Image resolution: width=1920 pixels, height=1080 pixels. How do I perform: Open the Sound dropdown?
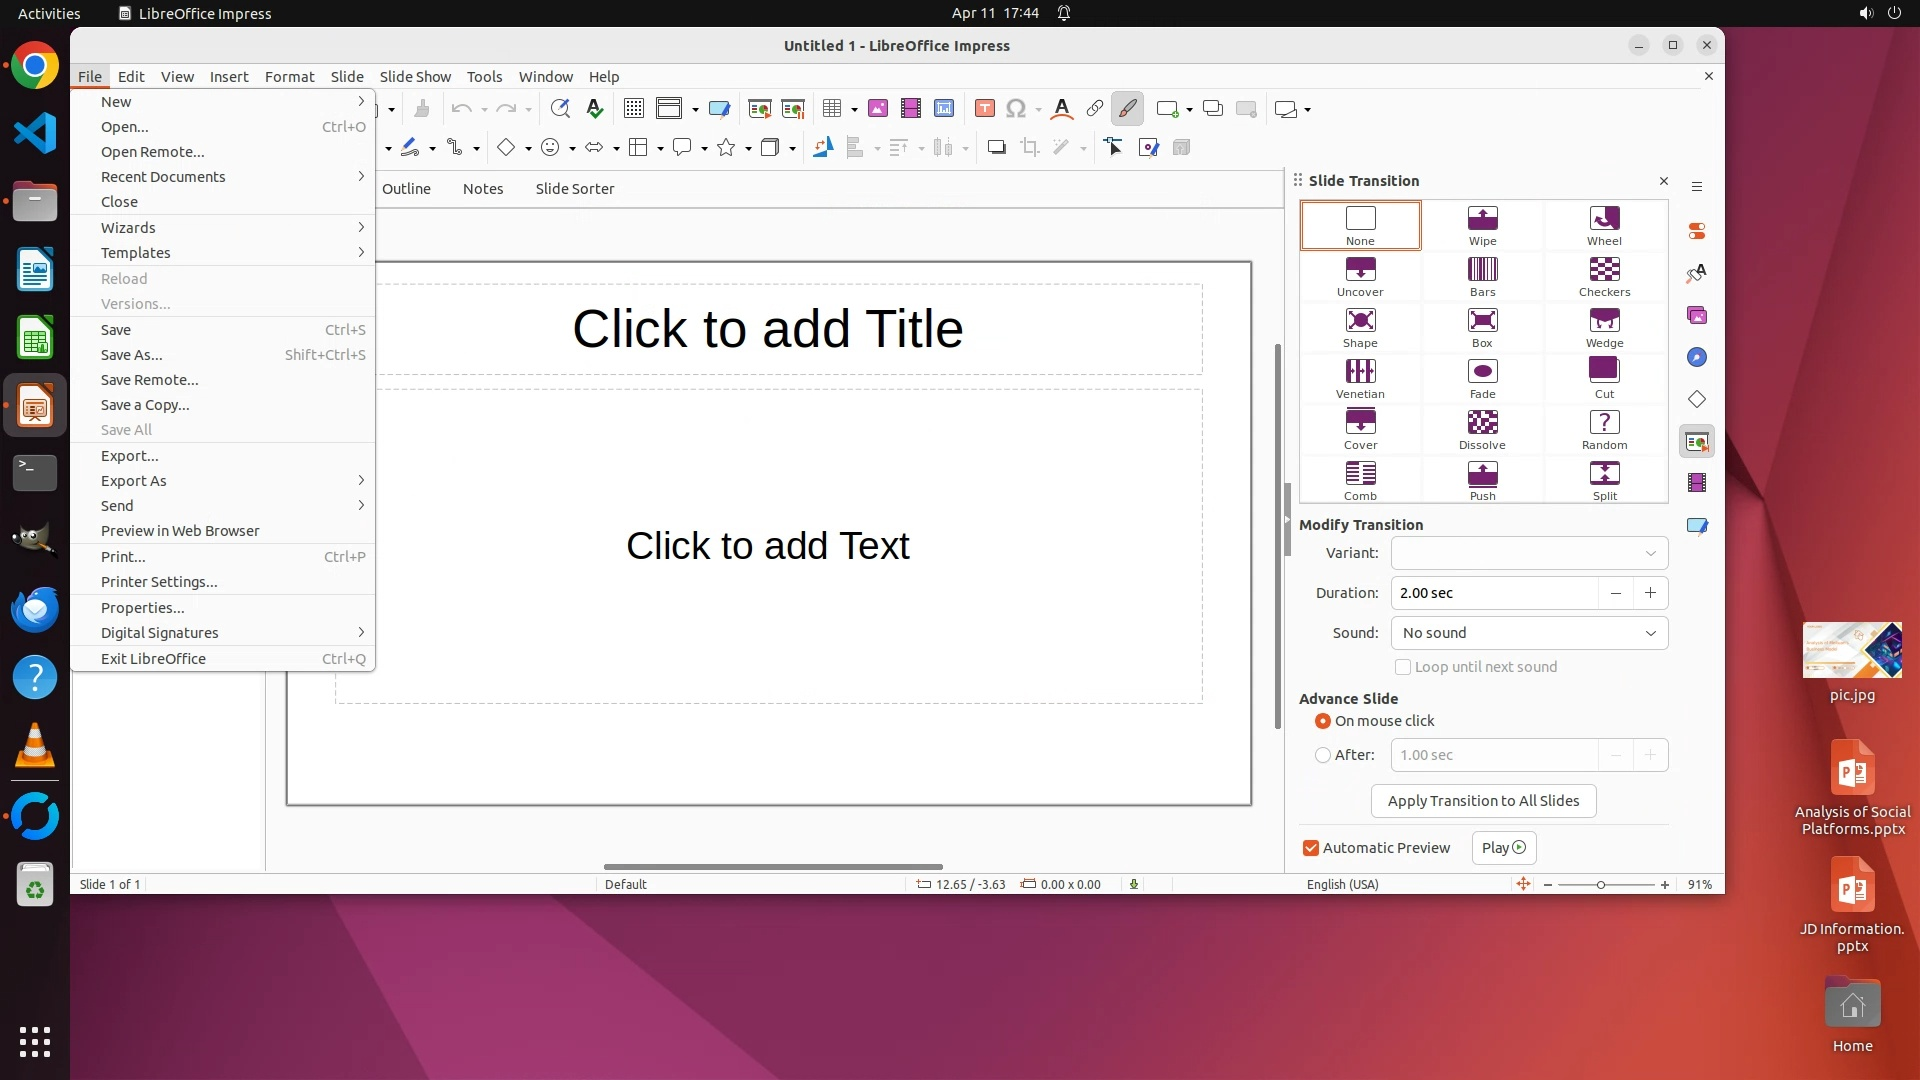click(1529, 633)
